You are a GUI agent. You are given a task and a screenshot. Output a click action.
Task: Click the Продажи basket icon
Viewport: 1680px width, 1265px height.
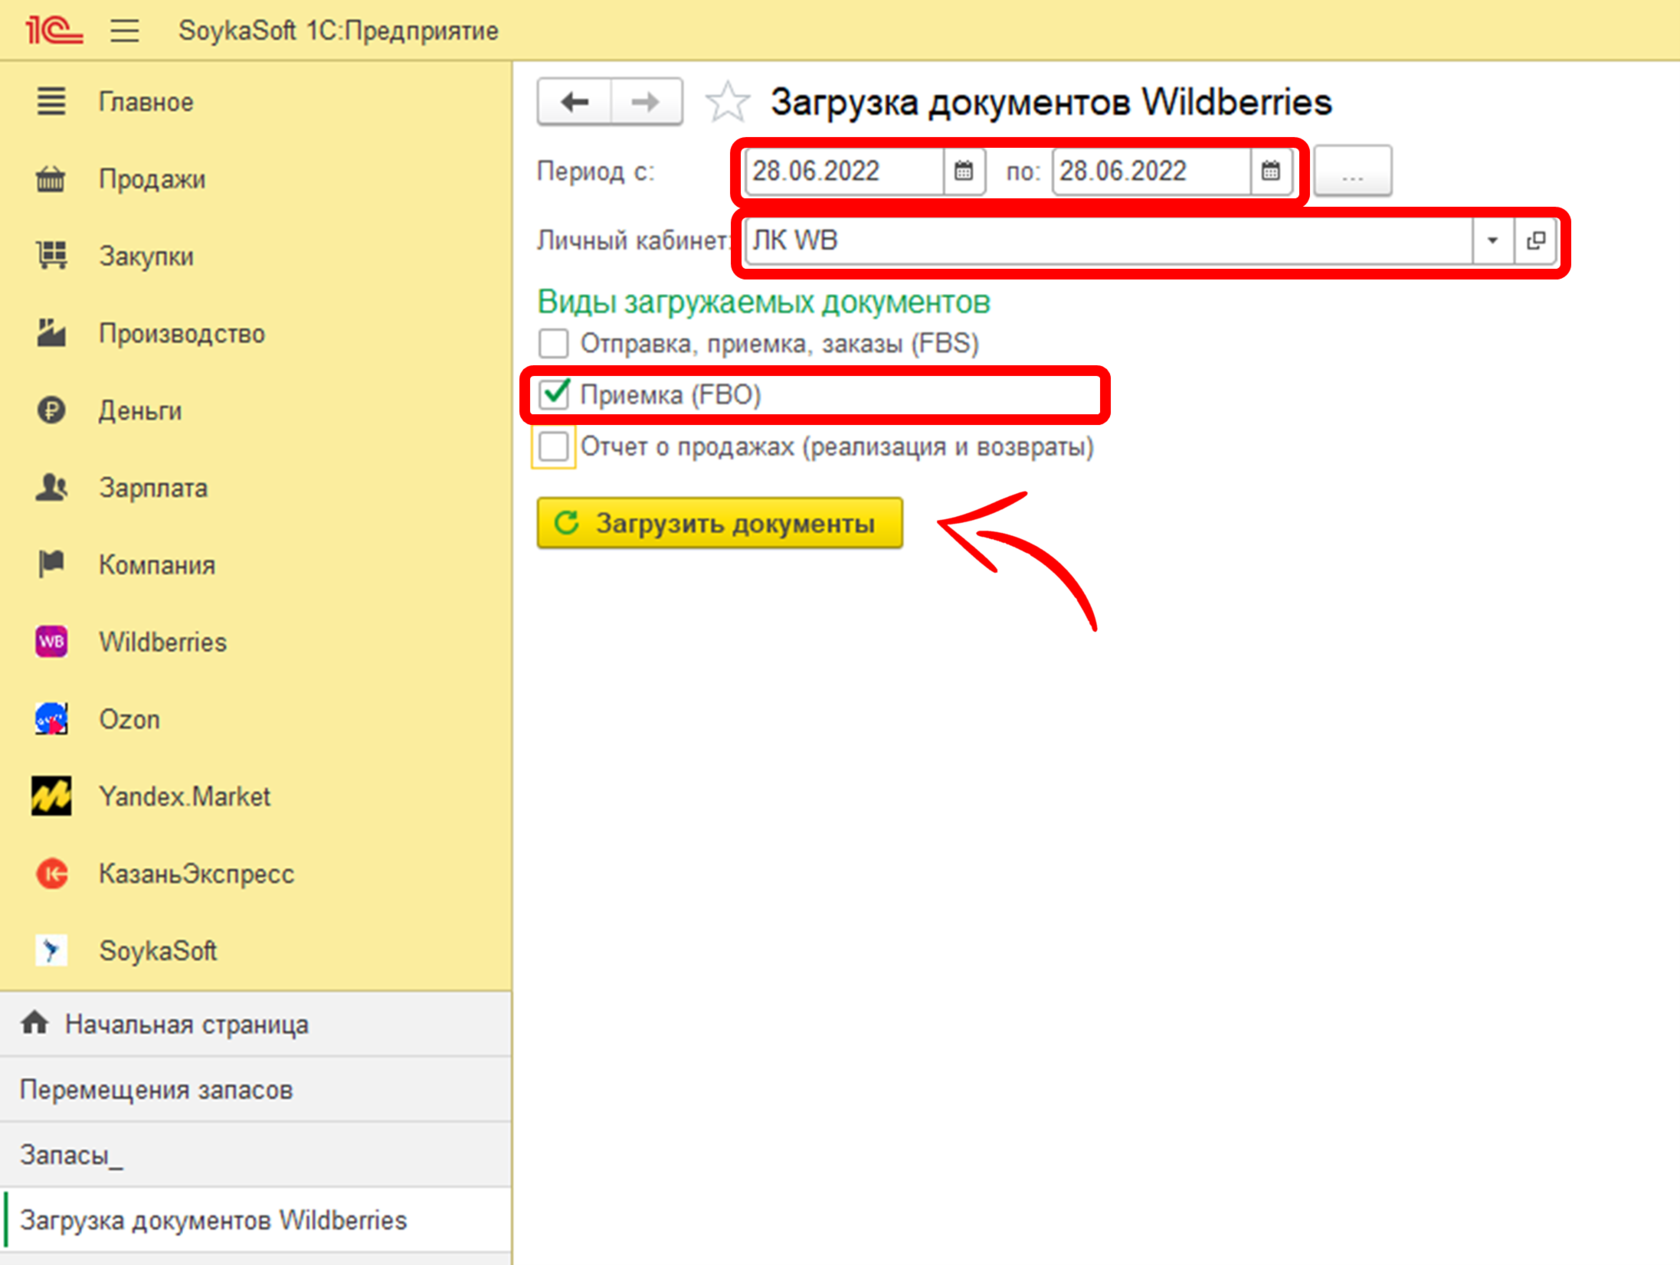(x=51, y=179)
